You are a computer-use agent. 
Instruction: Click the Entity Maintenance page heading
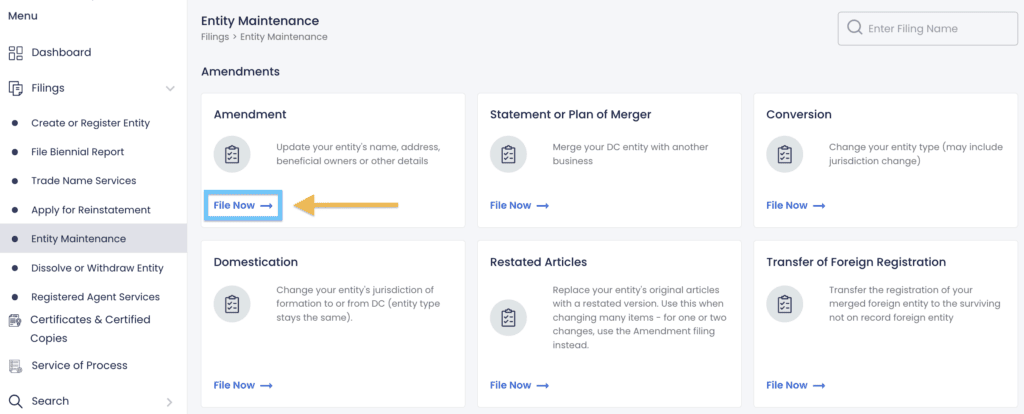point(260,22)
